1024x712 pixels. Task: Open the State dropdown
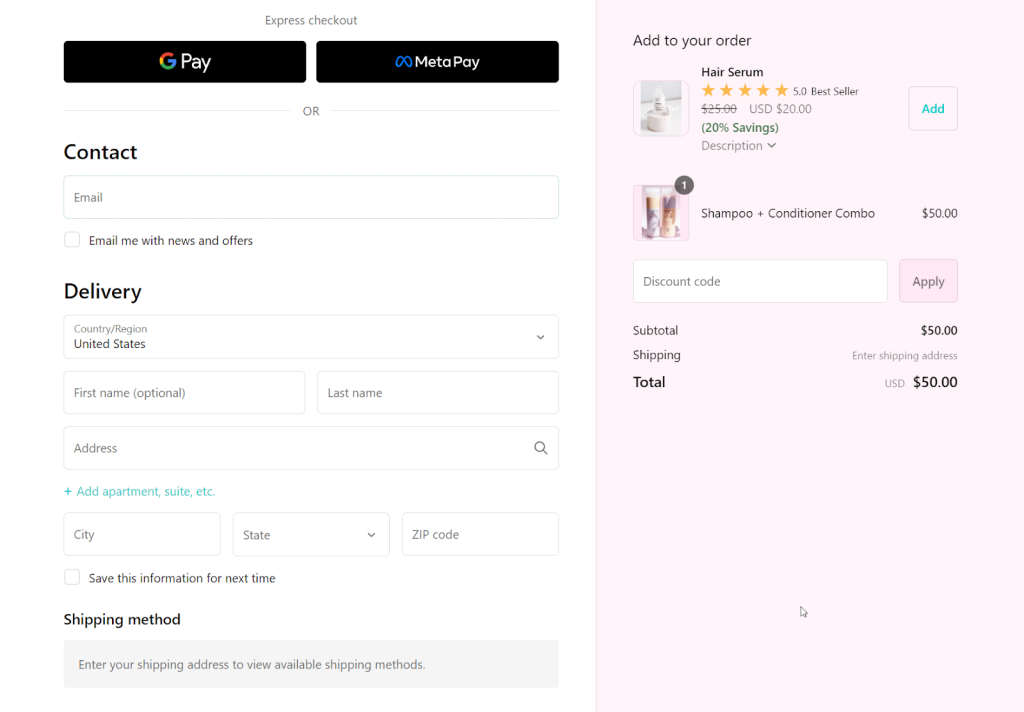point(310,534)
